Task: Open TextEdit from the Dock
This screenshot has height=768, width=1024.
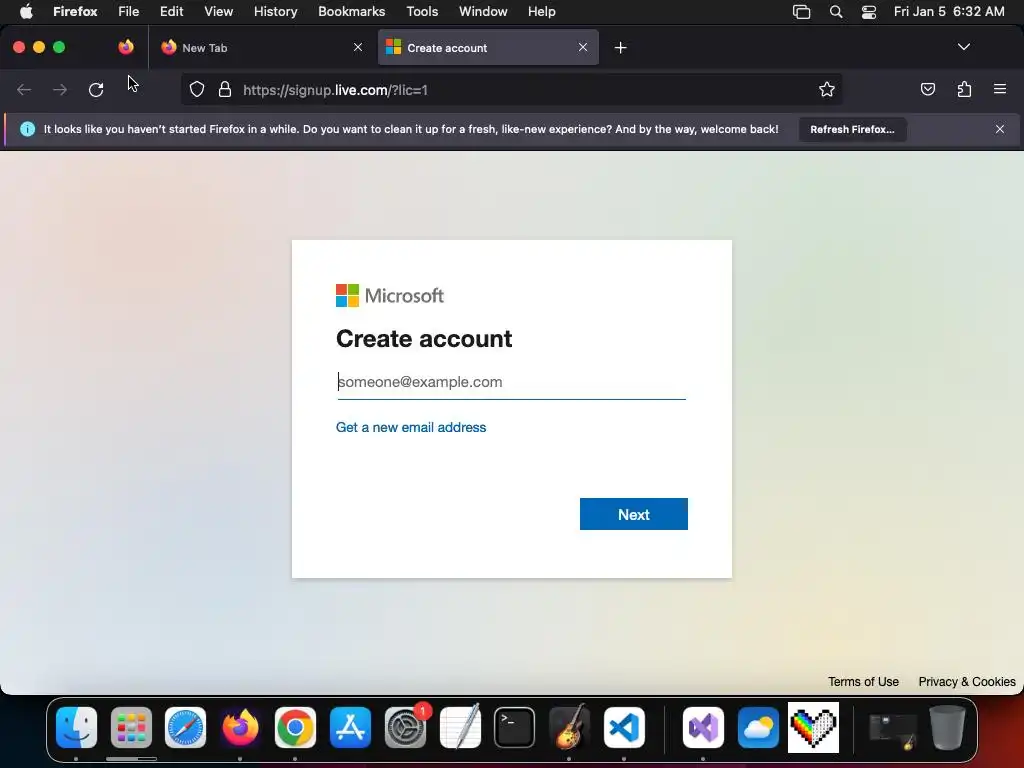Action: [x=460, y=727]
